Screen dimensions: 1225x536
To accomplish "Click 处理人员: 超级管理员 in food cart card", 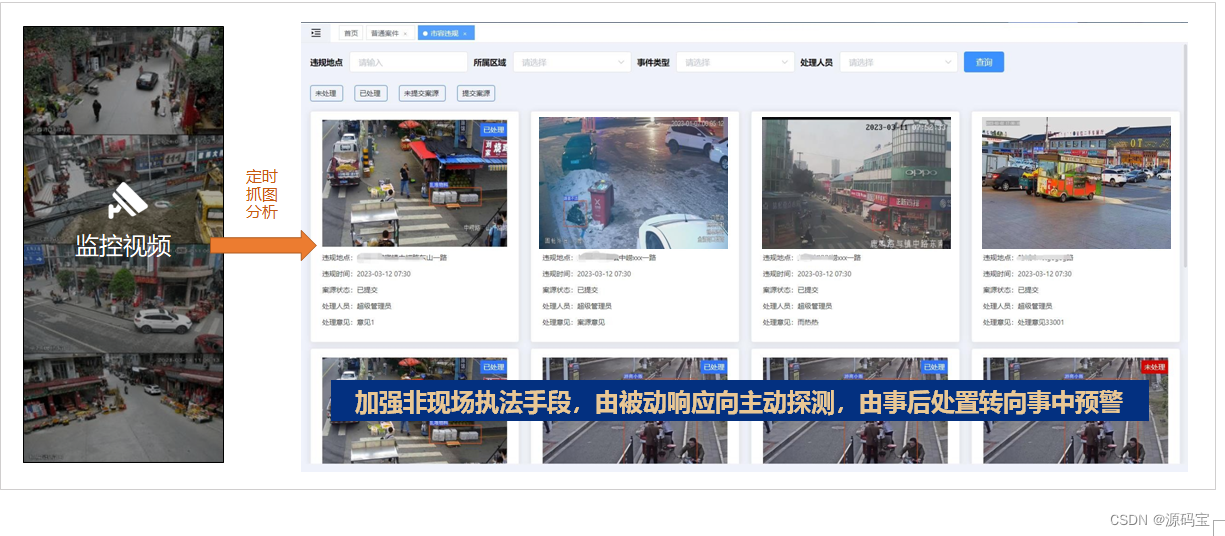I will pos(1017,306).
